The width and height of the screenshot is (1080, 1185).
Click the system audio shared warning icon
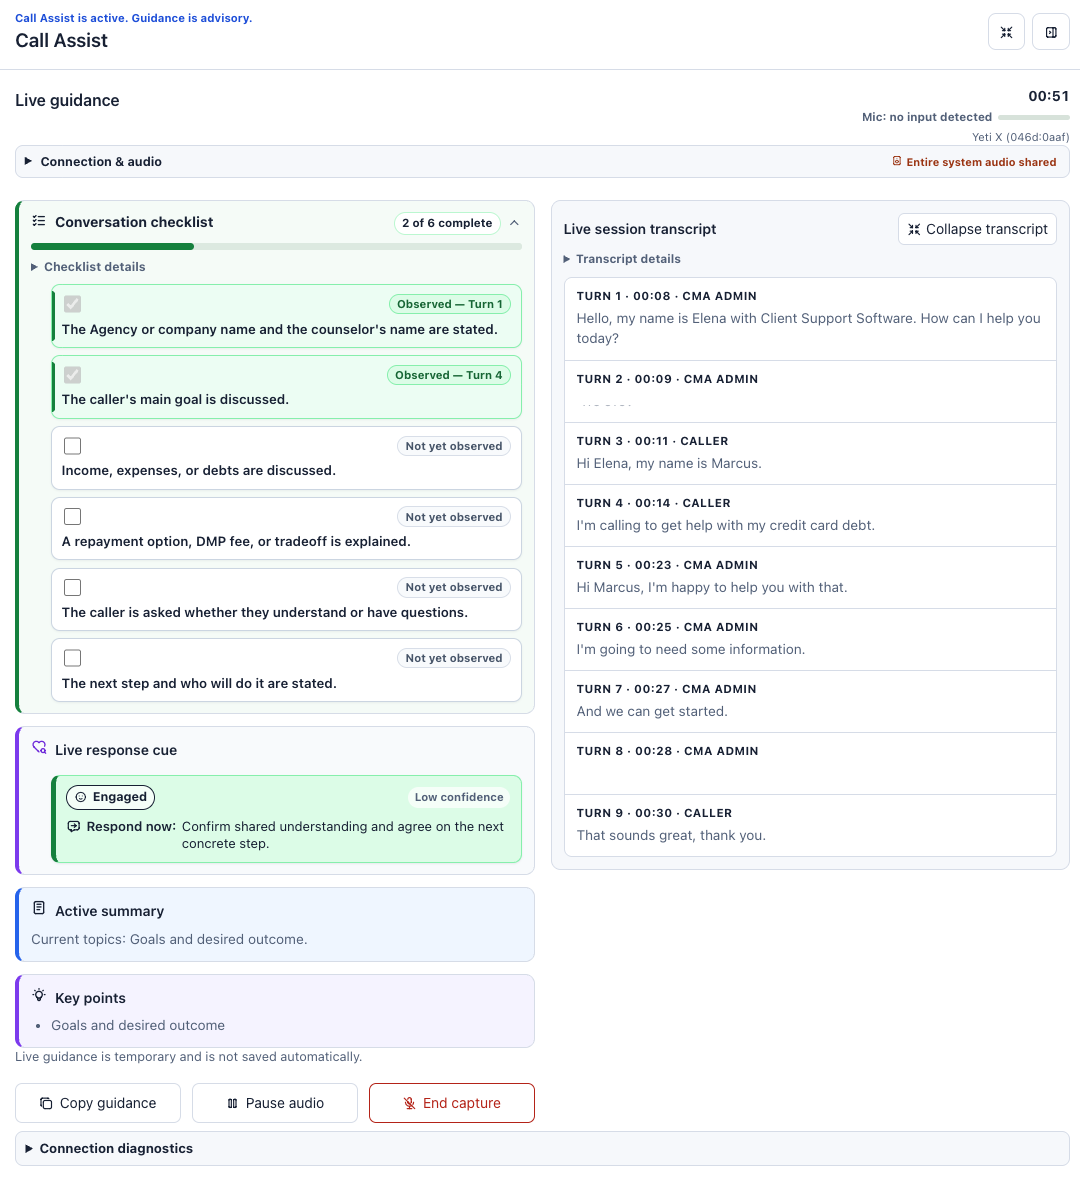(x=896, y=161)
